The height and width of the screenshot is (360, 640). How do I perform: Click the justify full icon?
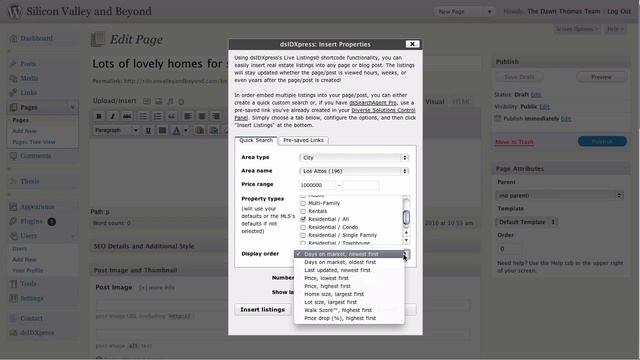pos(162,131)
